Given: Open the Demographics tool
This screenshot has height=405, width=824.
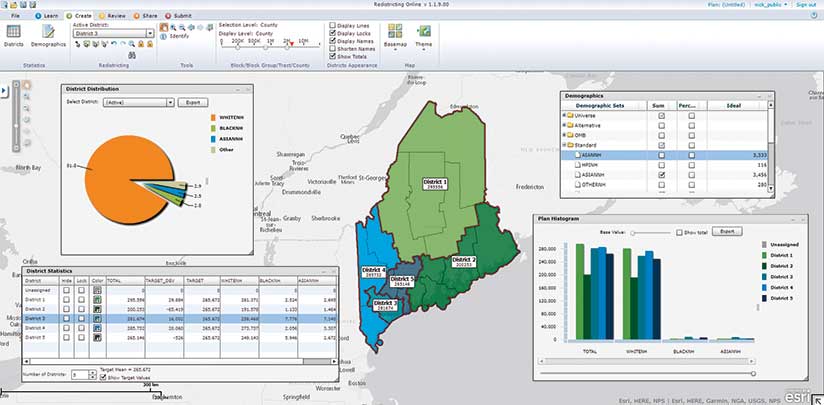Looking at the screenshot, I should pos(48,36).
